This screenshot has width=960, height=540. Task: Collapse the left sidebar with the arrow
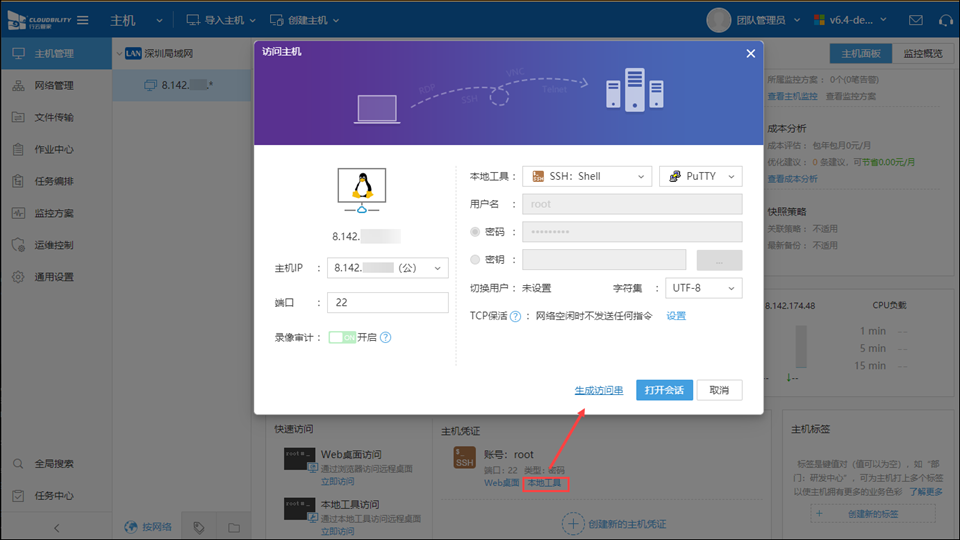click(x=56, y=527)
